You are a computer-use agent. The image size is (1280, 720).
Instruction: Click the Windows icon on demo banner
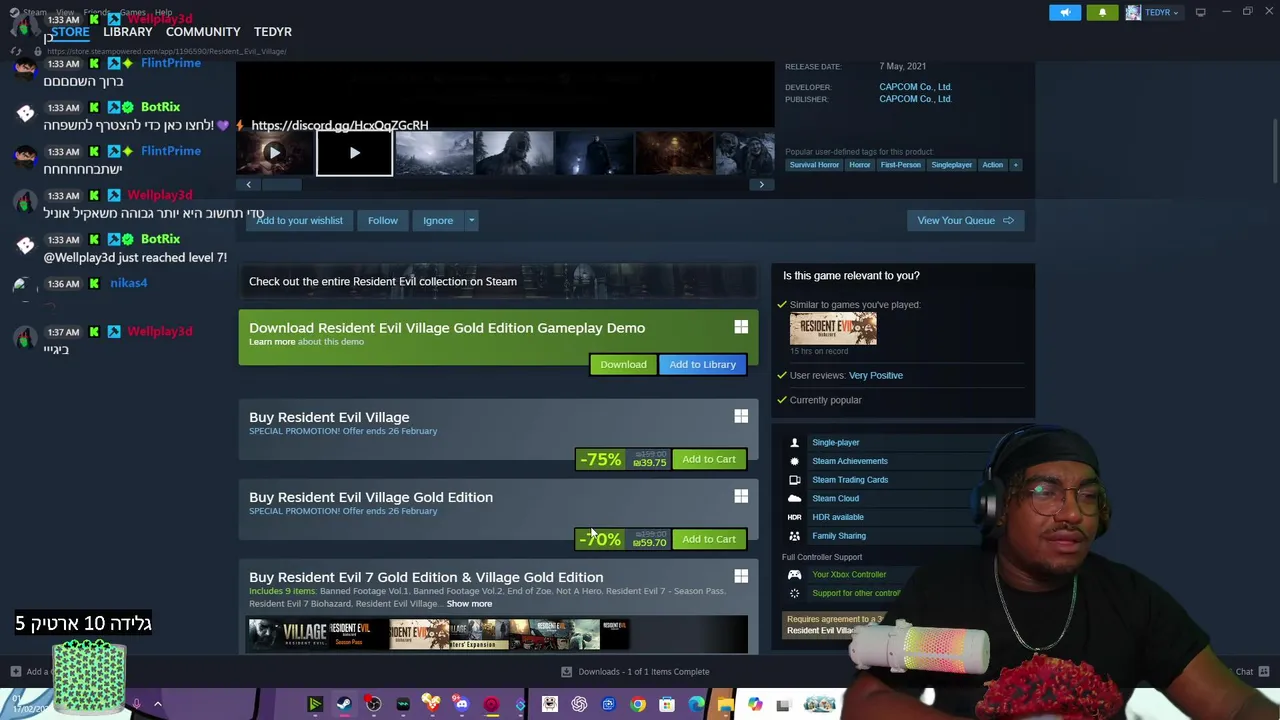click(x=741, y=327)
